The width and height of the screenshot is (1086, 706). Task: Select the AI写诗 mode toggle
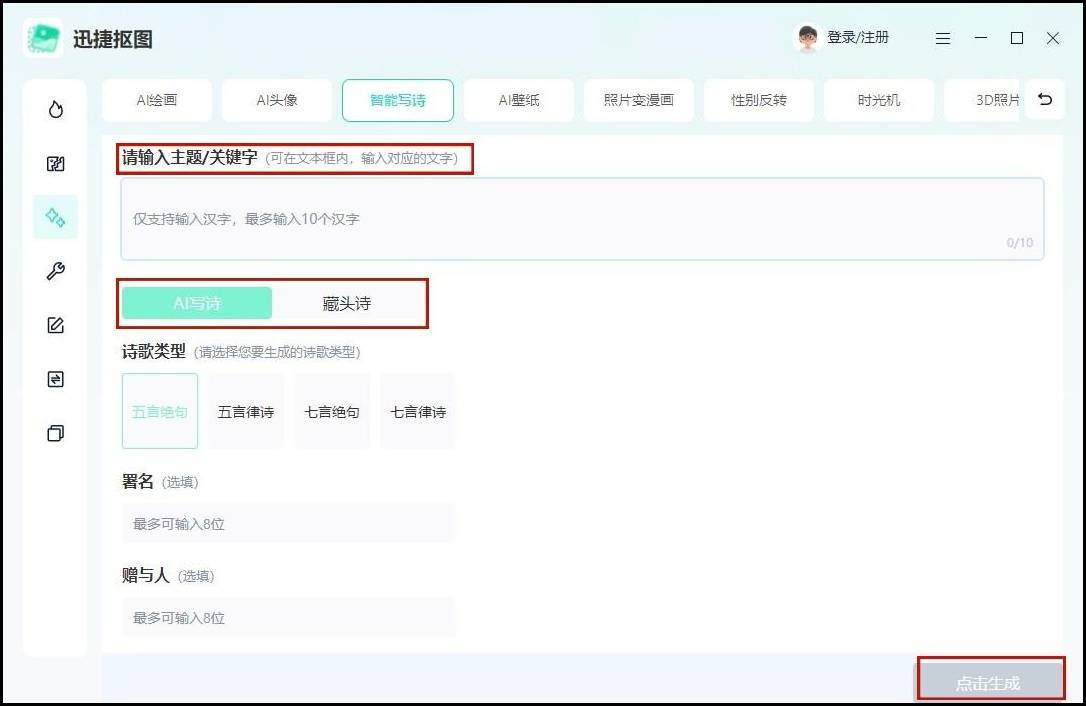pyautogui.click(x=197, y=303)
